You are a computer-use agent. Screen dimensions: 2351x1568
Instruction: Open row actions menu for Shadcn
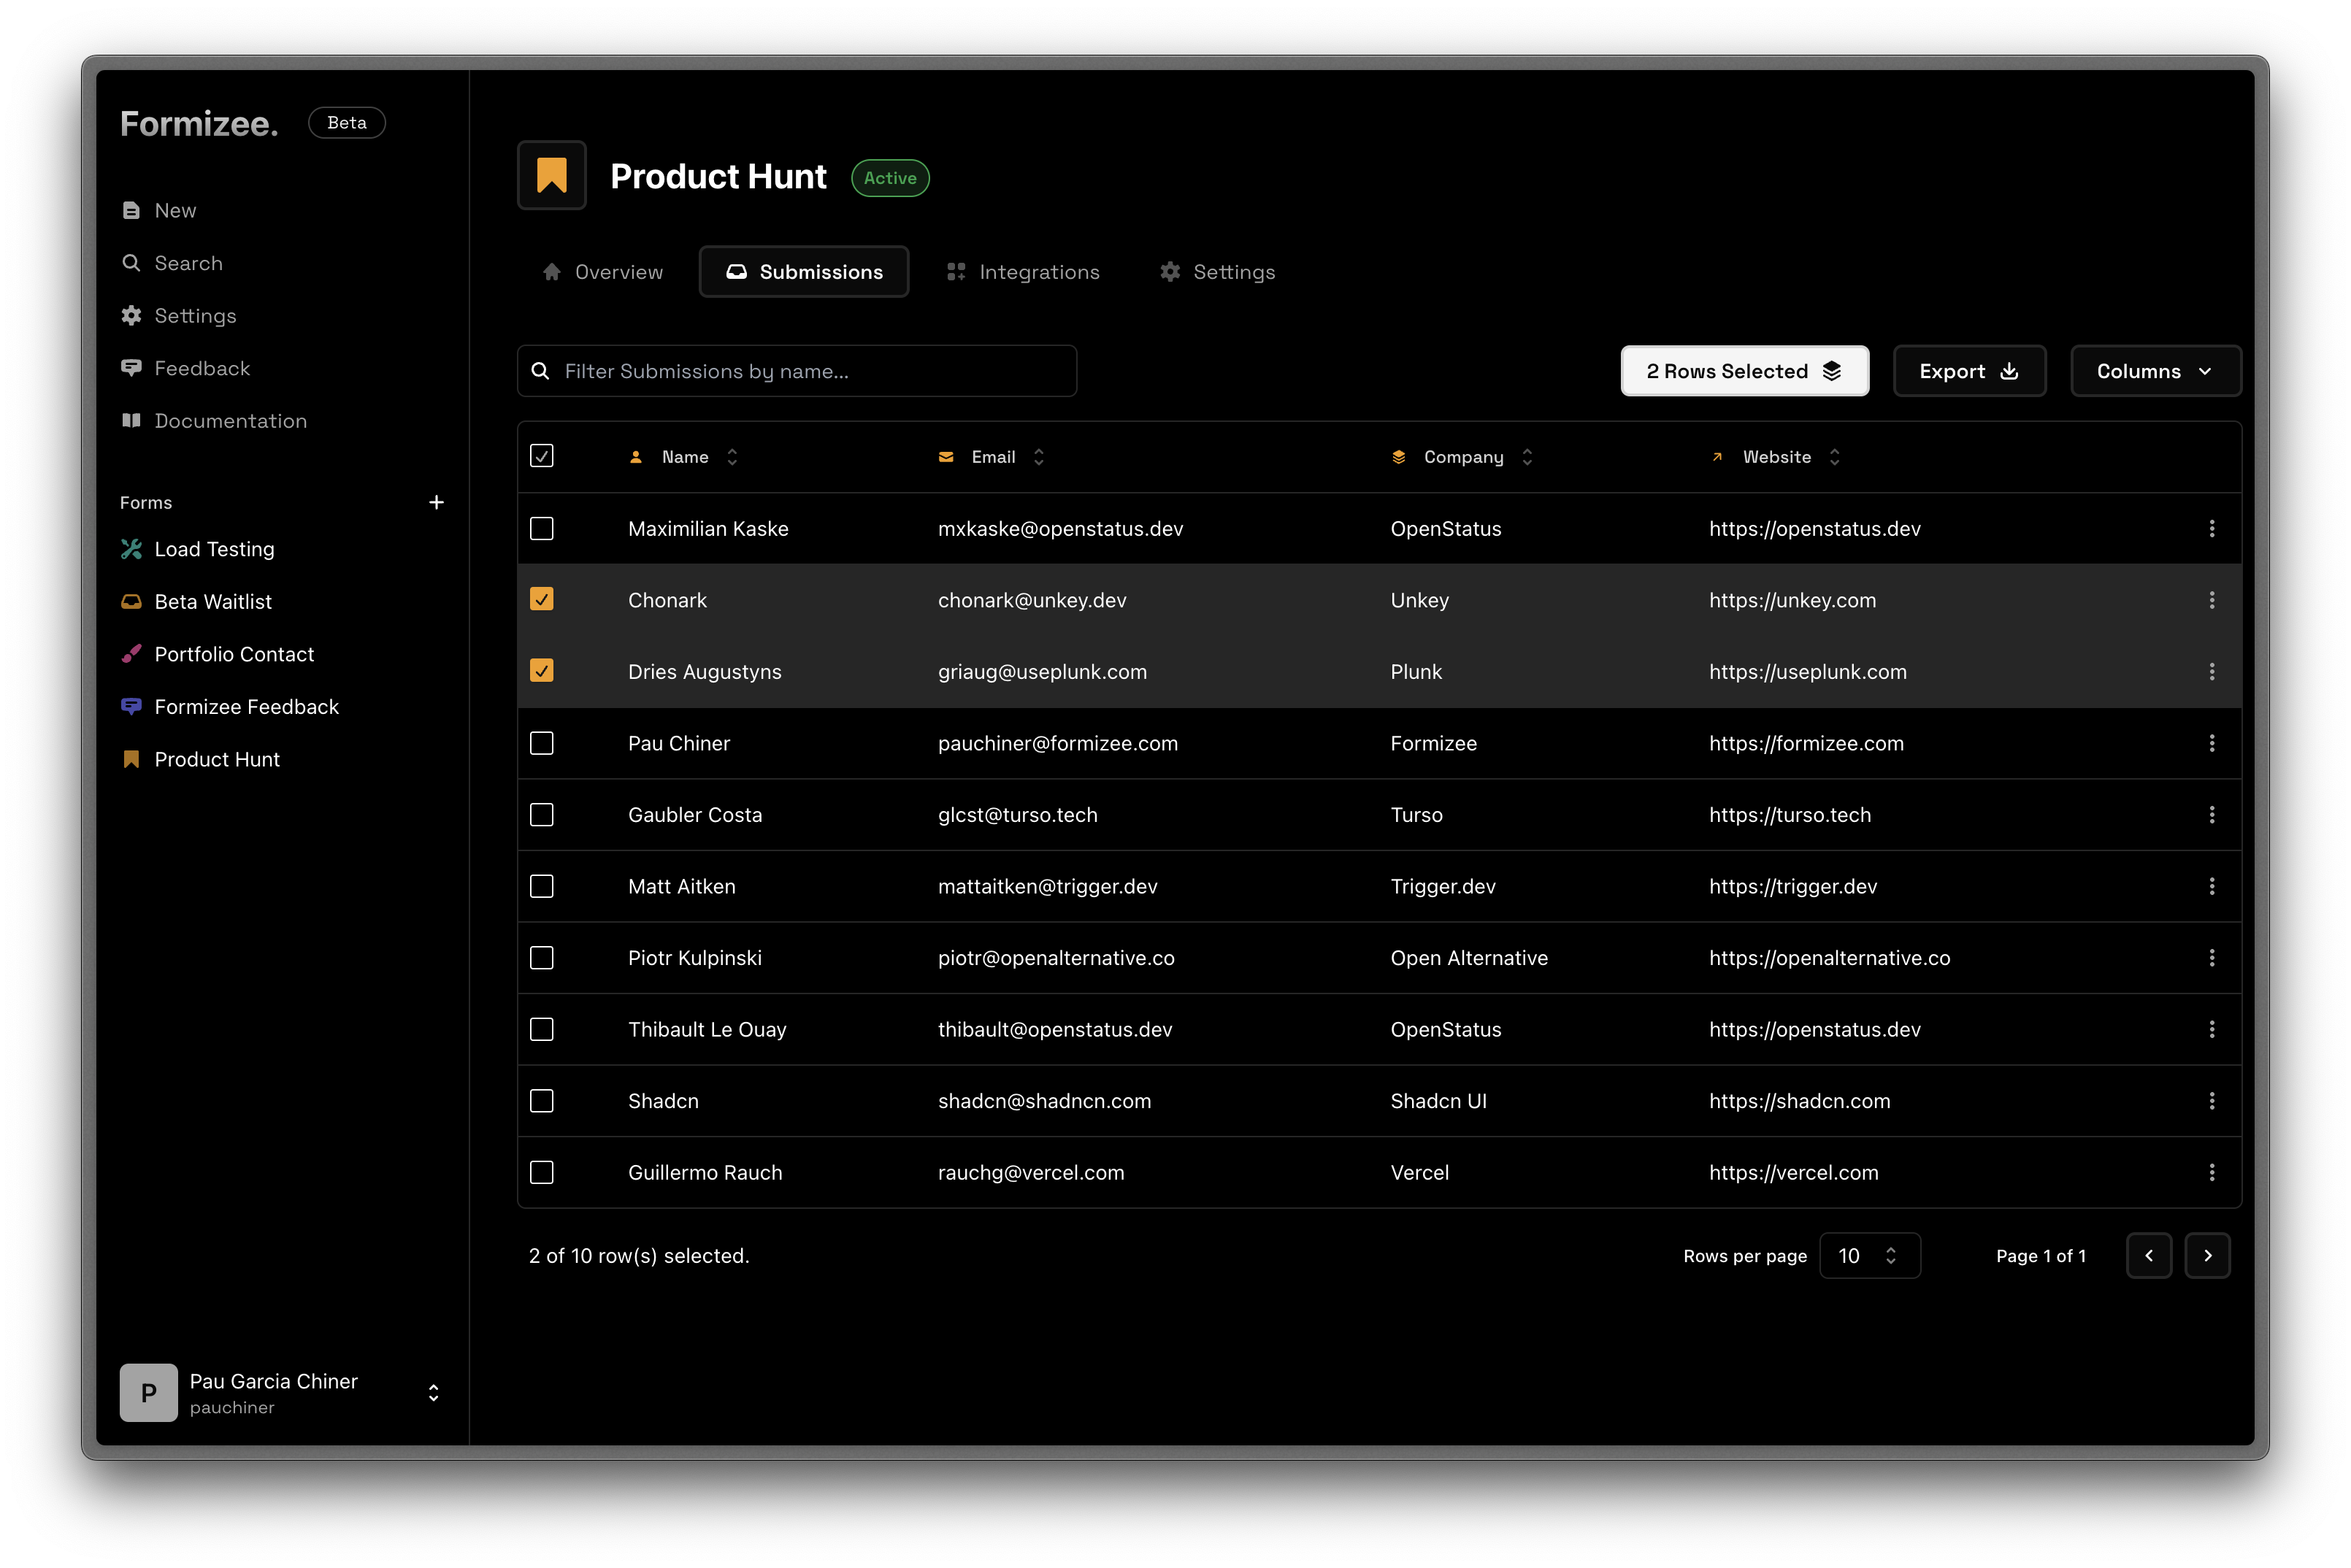(2211, 1100)
